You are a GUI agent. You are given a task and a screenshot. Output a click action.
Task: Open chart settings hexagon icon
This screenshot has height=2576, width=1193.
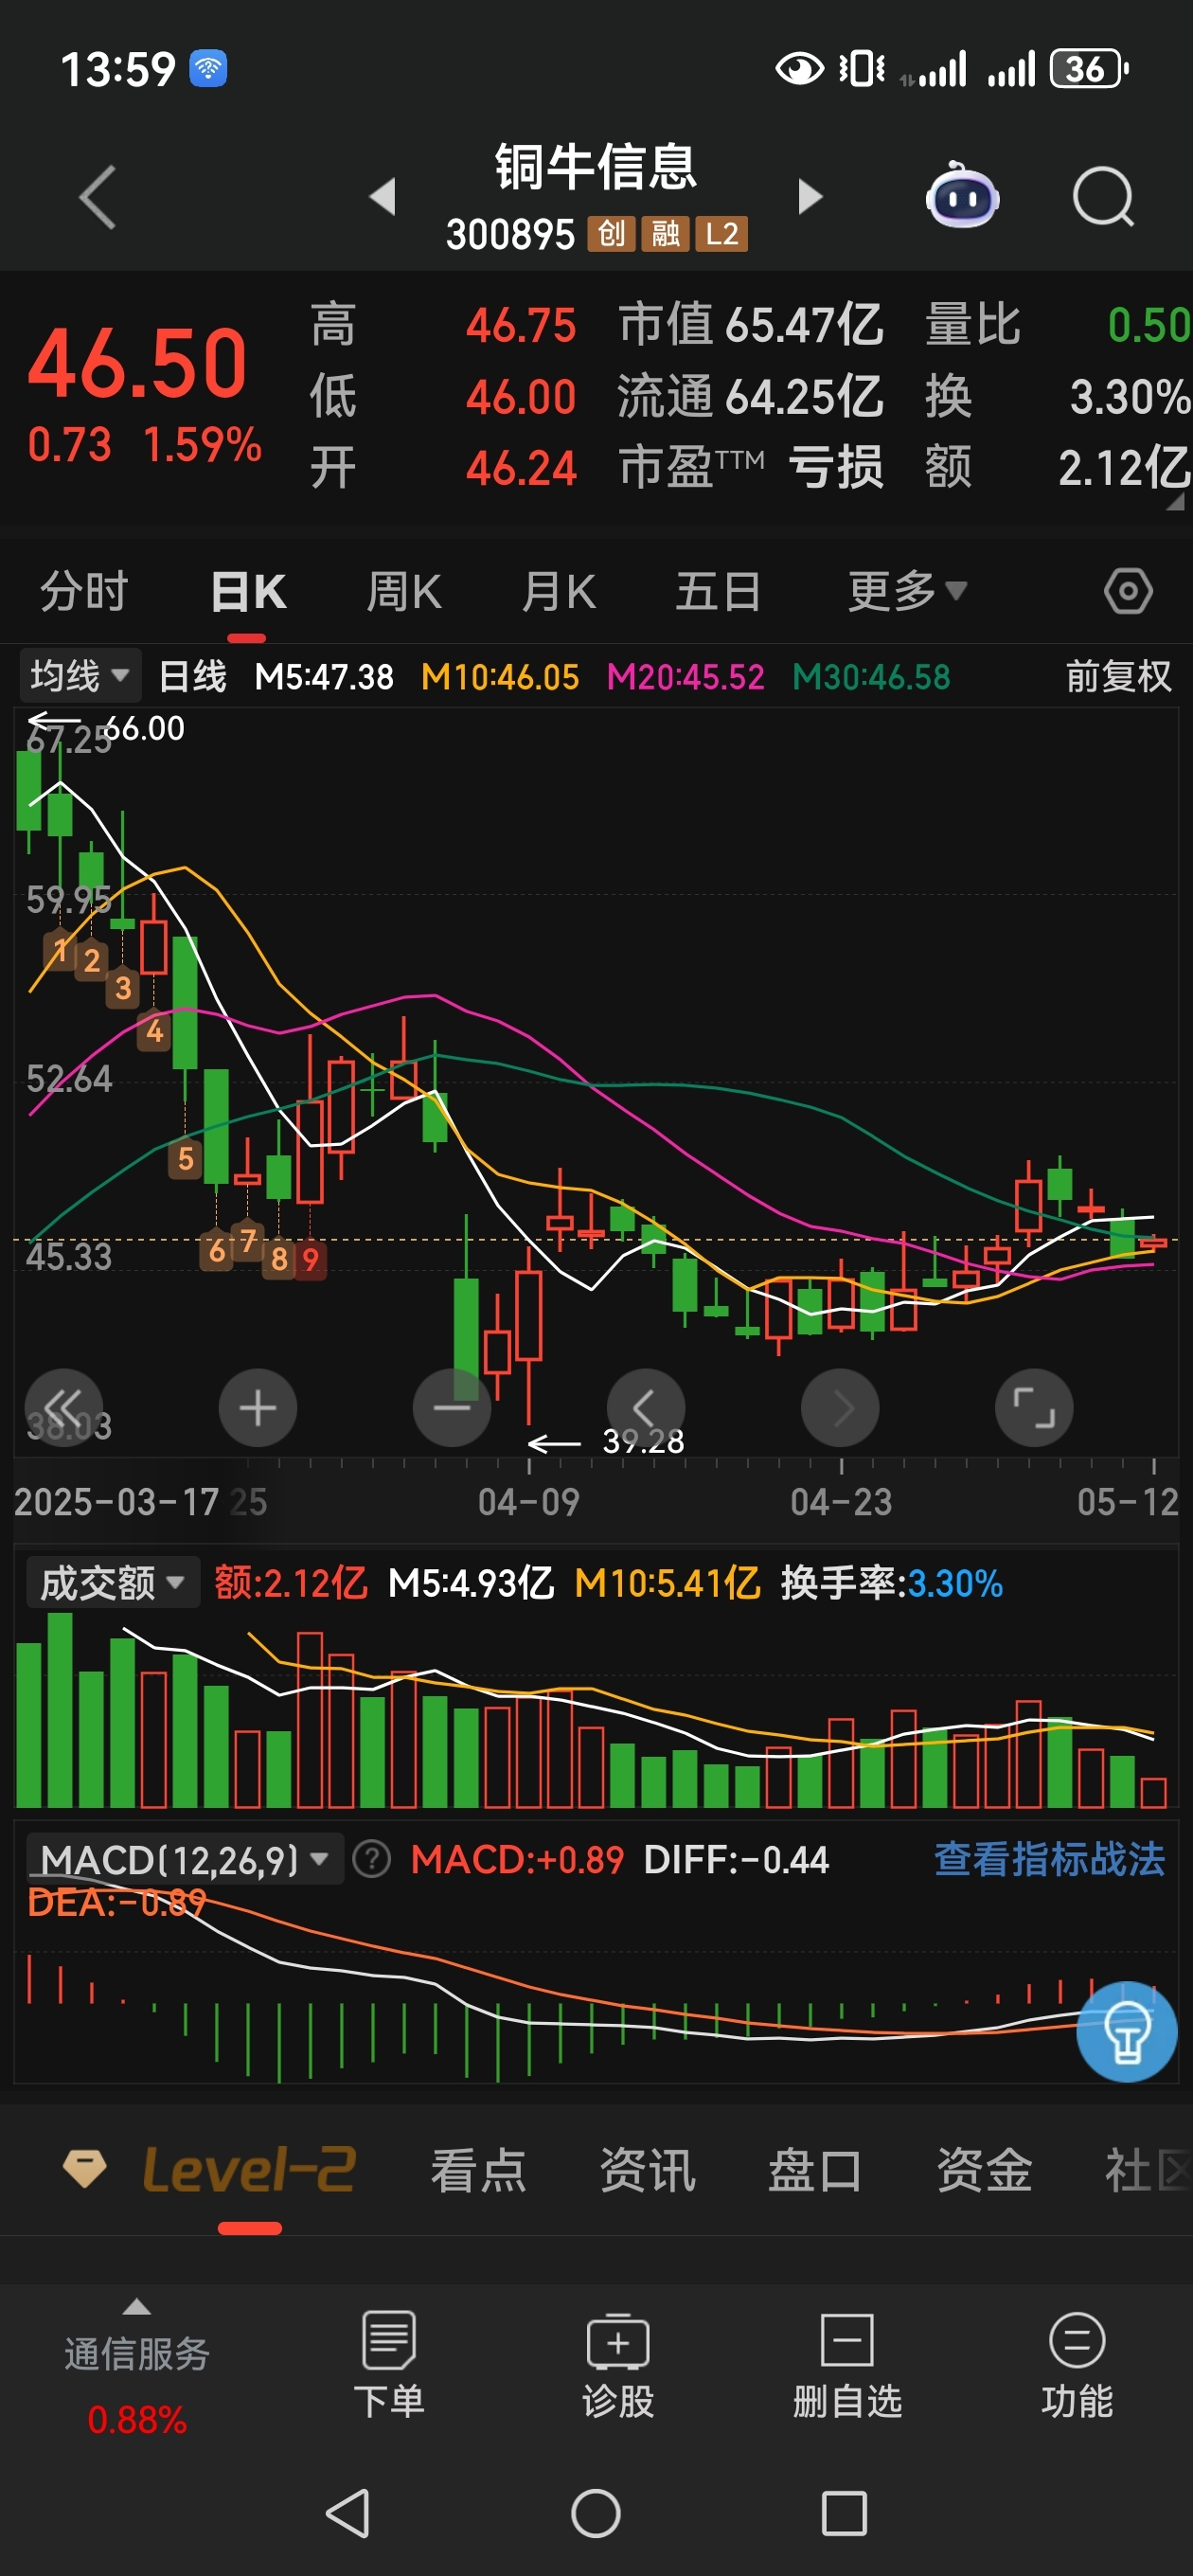pyautogui.click(x=1128, y=591)
